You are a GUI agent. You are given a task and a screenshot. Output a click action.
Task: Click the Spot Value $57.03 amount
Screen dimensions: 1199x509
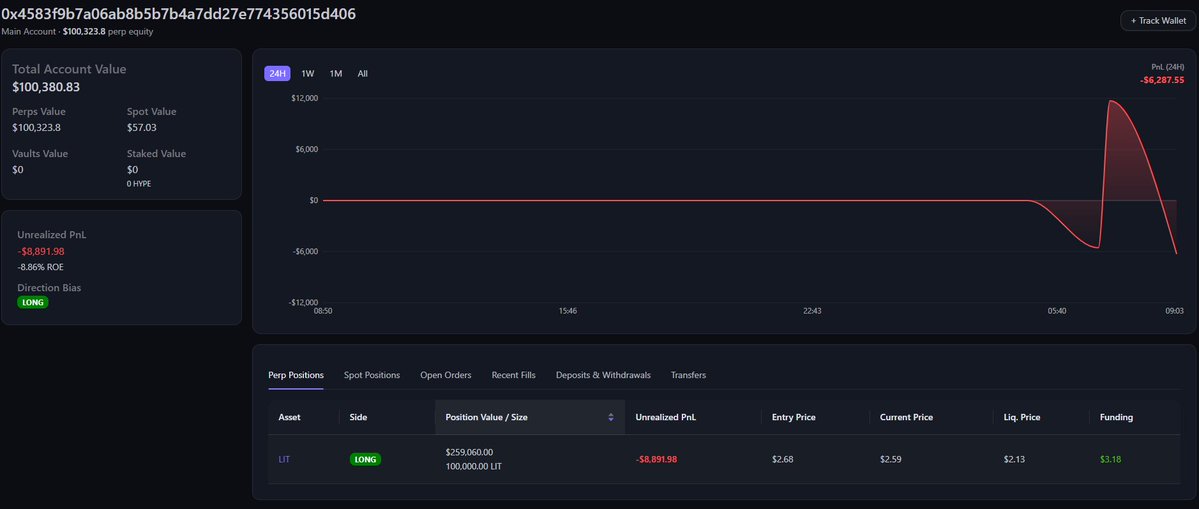[141, 128]
